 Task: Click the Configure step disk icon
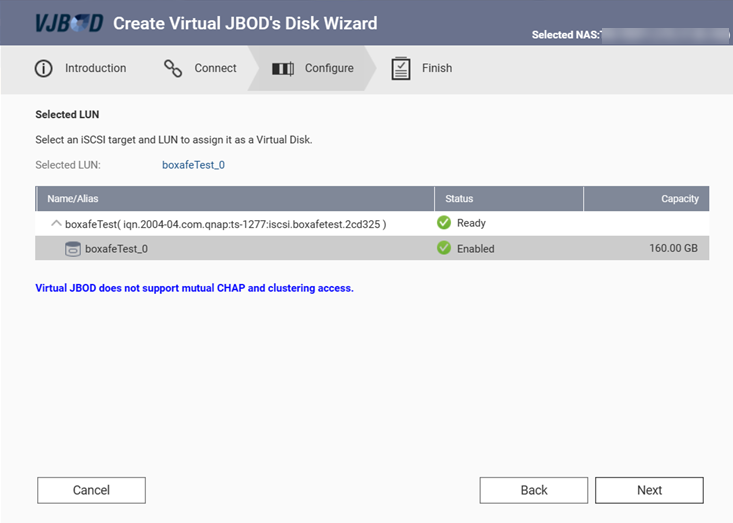pyautogui.click(x=283, y=69)
